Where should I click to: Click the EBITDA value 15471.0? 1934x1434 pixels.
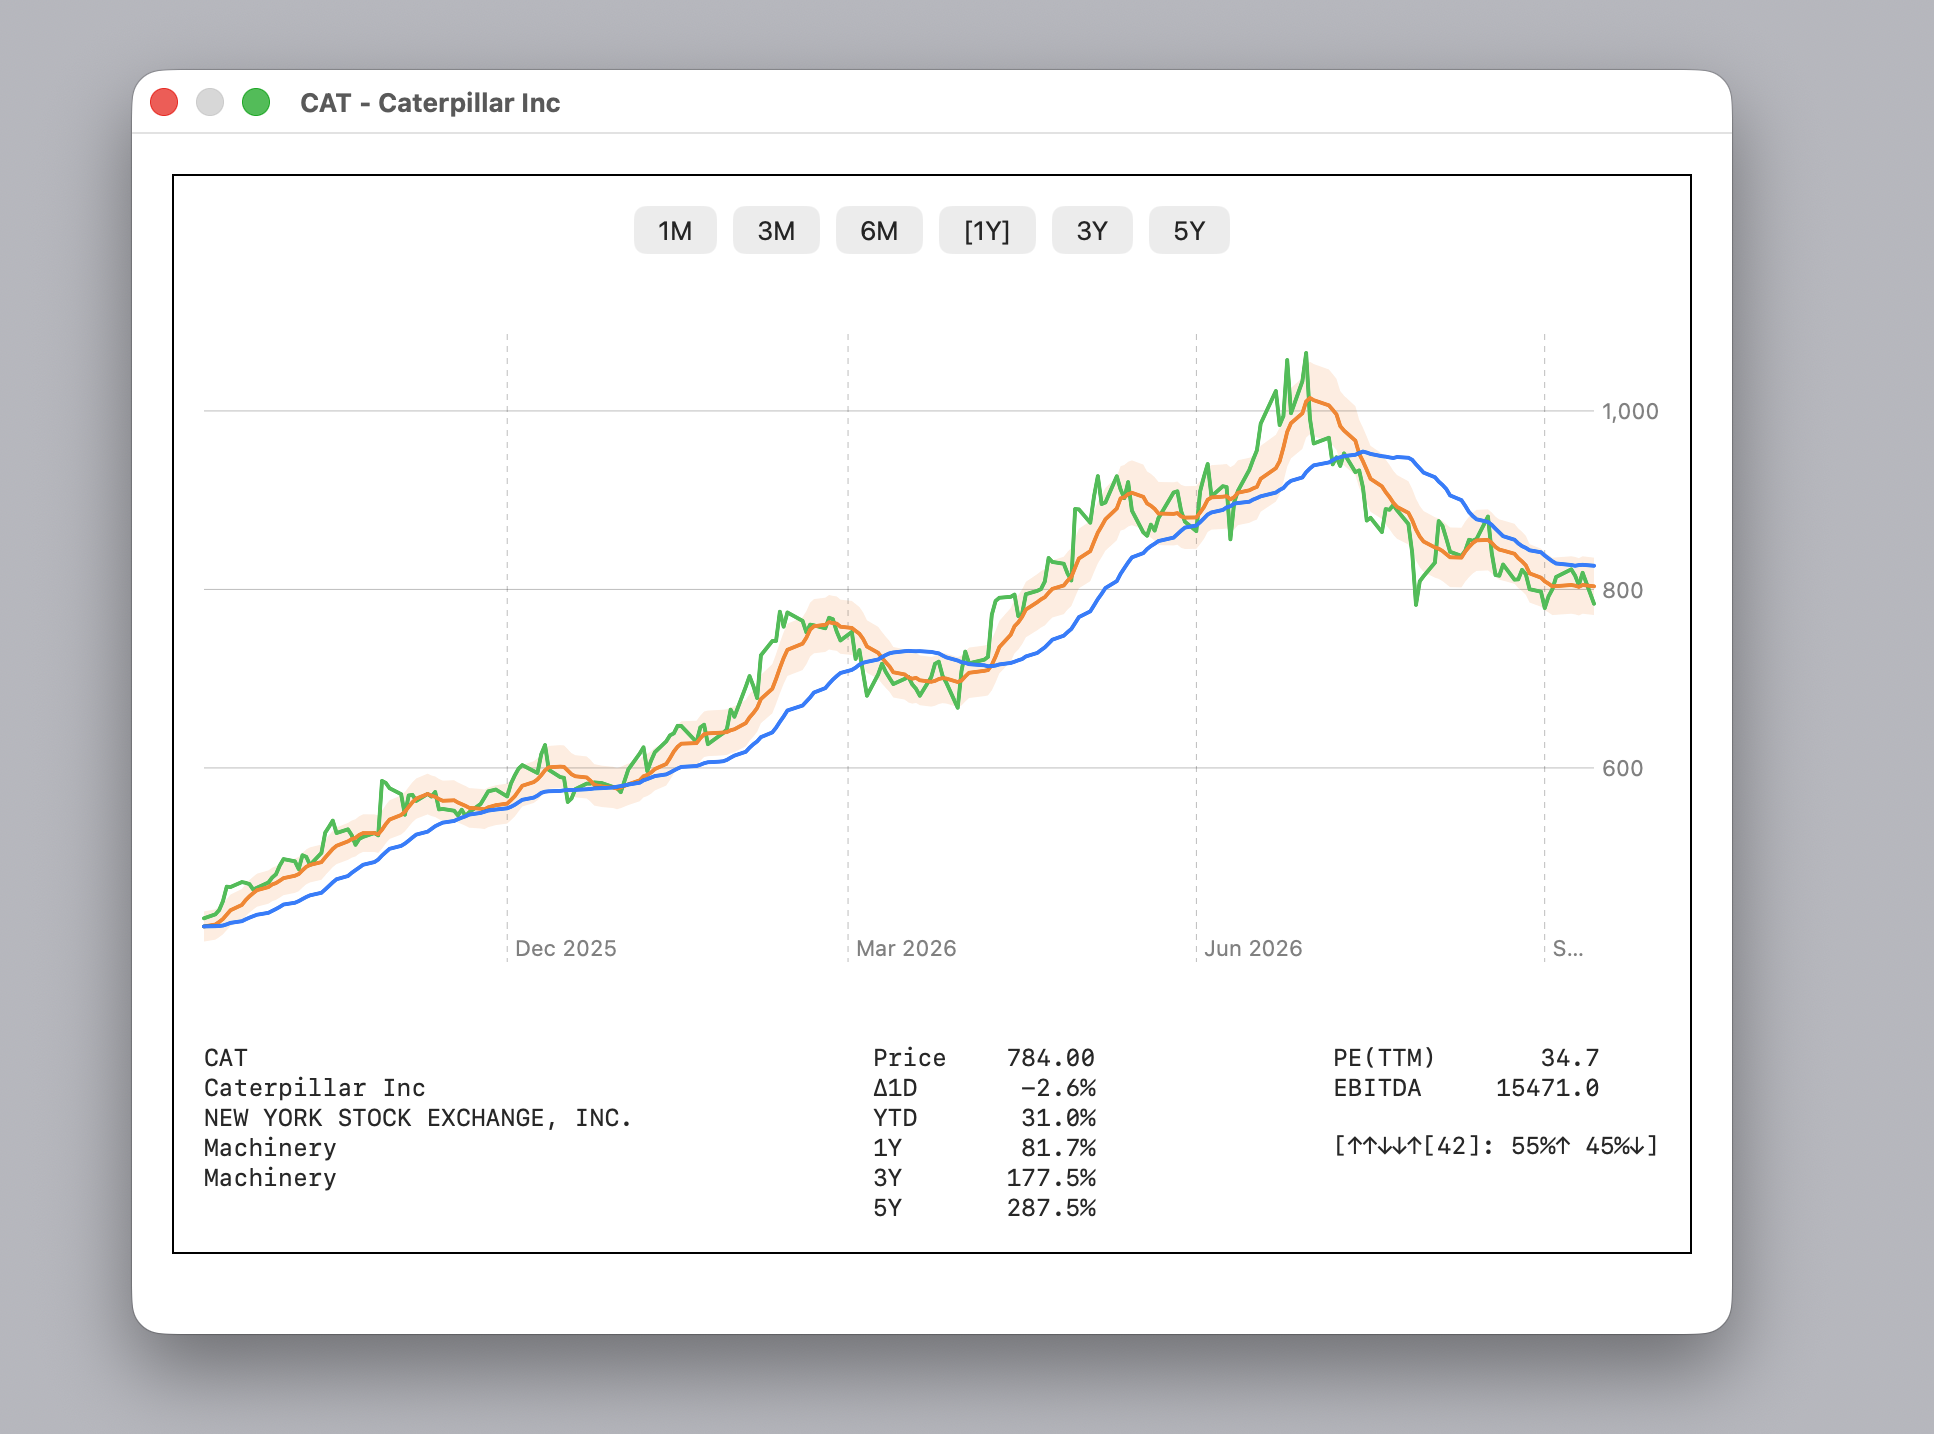(1547, 1088)
